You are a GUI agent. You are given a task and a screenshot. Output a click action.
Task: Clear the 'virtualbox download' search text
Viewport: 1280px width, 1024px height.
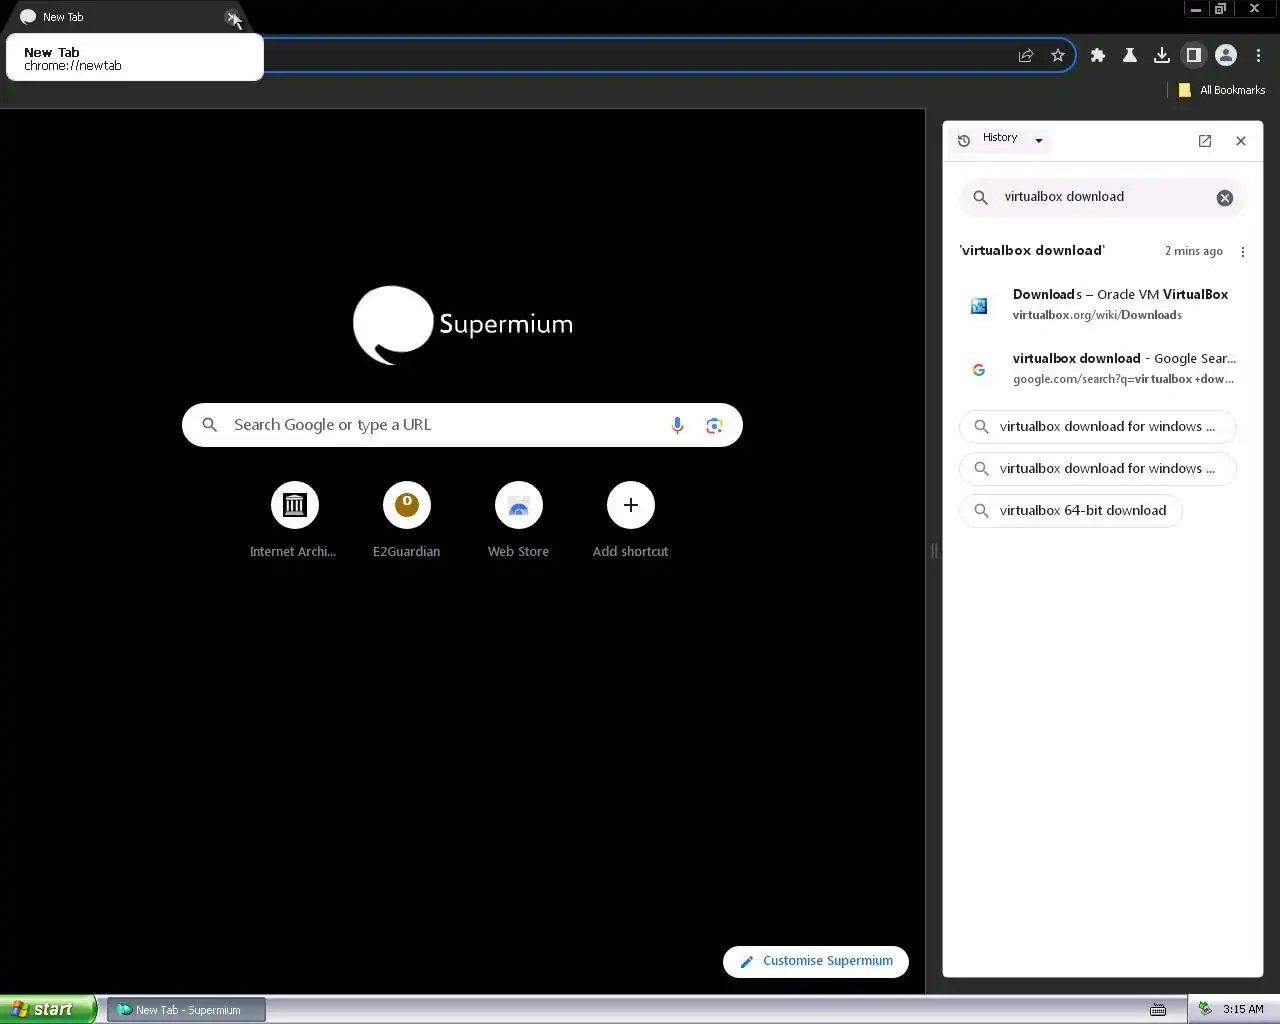(1225, 198)
